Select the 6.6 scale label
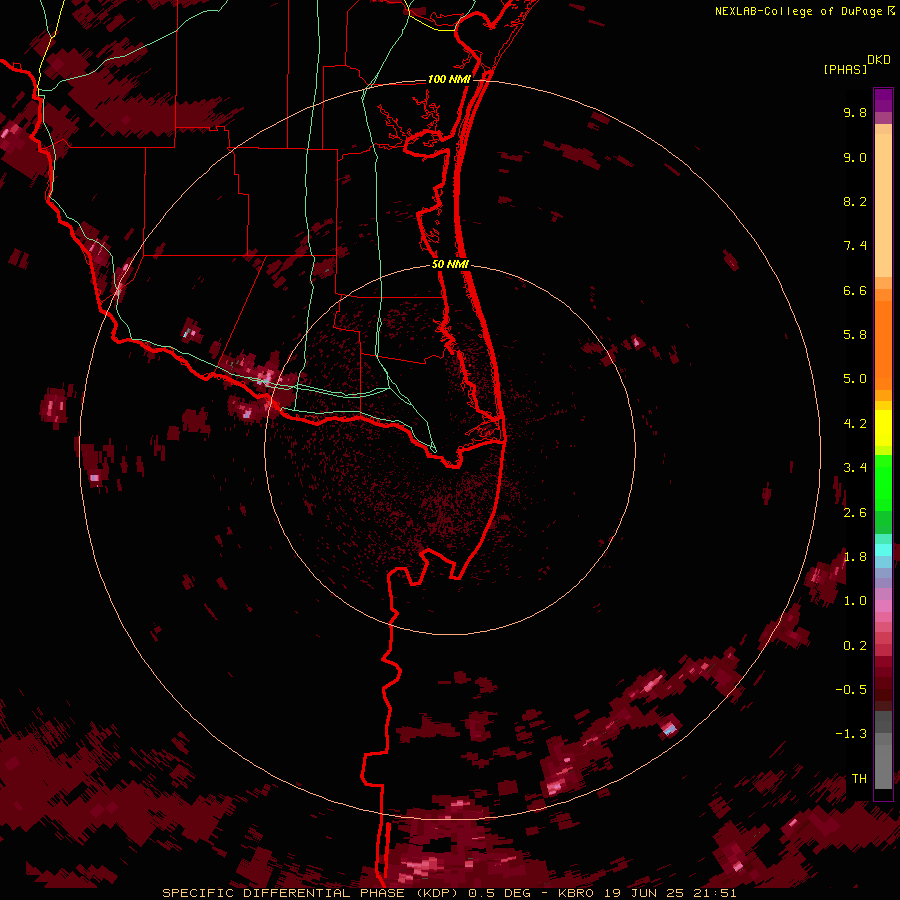The image size is (900, 900). point(855,290)
